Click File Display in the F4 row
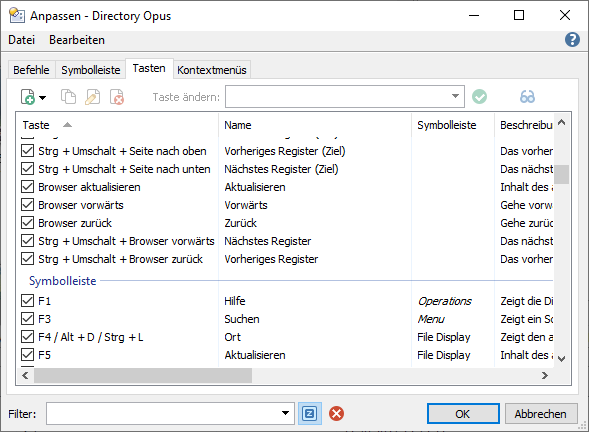 444,337
